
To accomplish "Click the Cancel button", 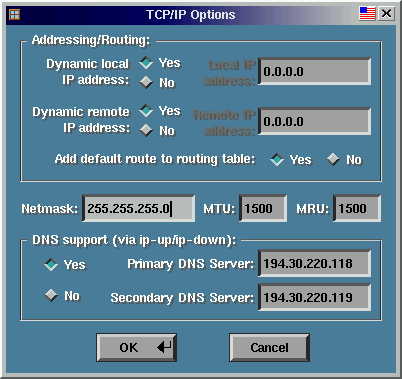I will [x=269, y=348].
